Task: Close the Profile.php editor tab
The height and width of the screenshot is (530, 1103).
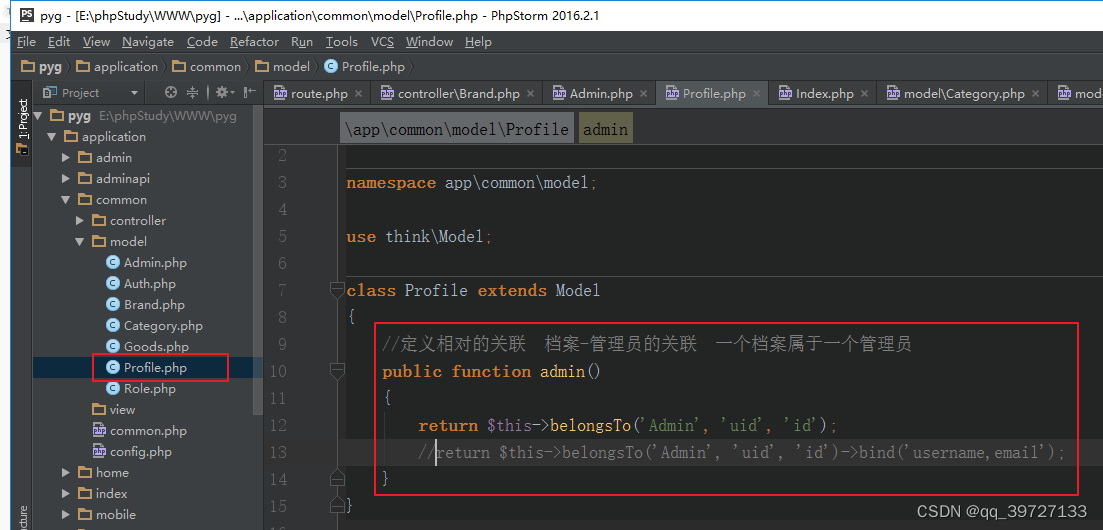Action: [x=756, y=94]
